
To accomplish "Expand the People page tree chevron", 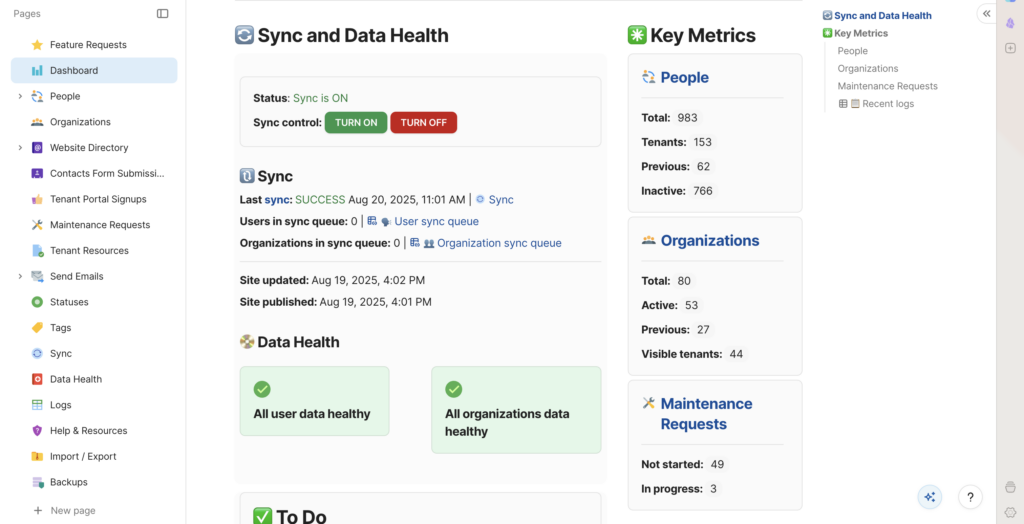I will click(20, 96).
